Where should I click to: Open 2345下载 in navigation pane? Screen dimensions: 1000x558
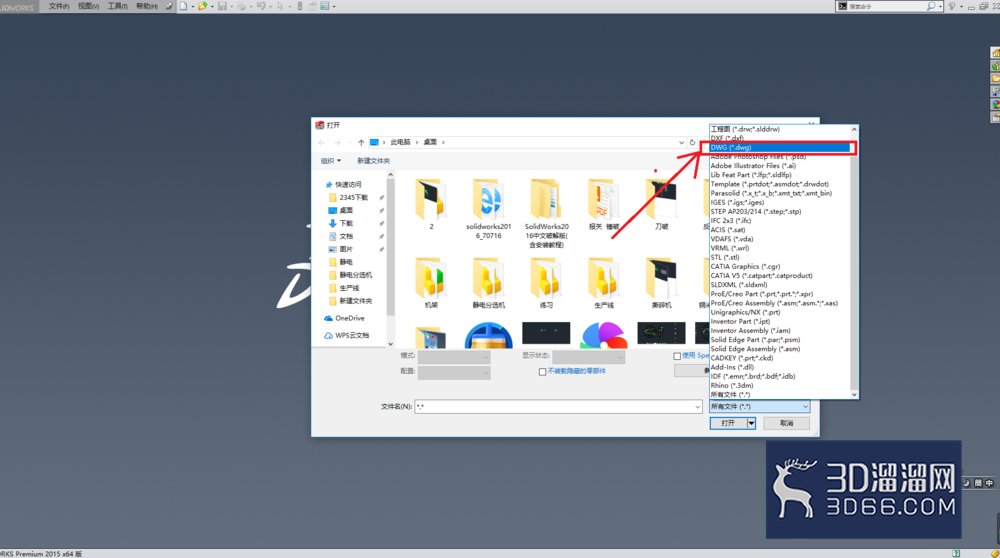coord(353,198)
